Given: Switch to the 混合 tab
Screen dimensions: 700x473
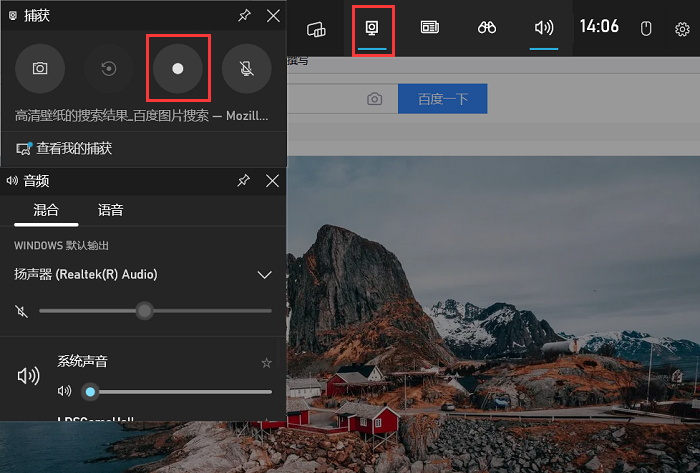Looking at the screenshot, I should [x=46, y=210].
